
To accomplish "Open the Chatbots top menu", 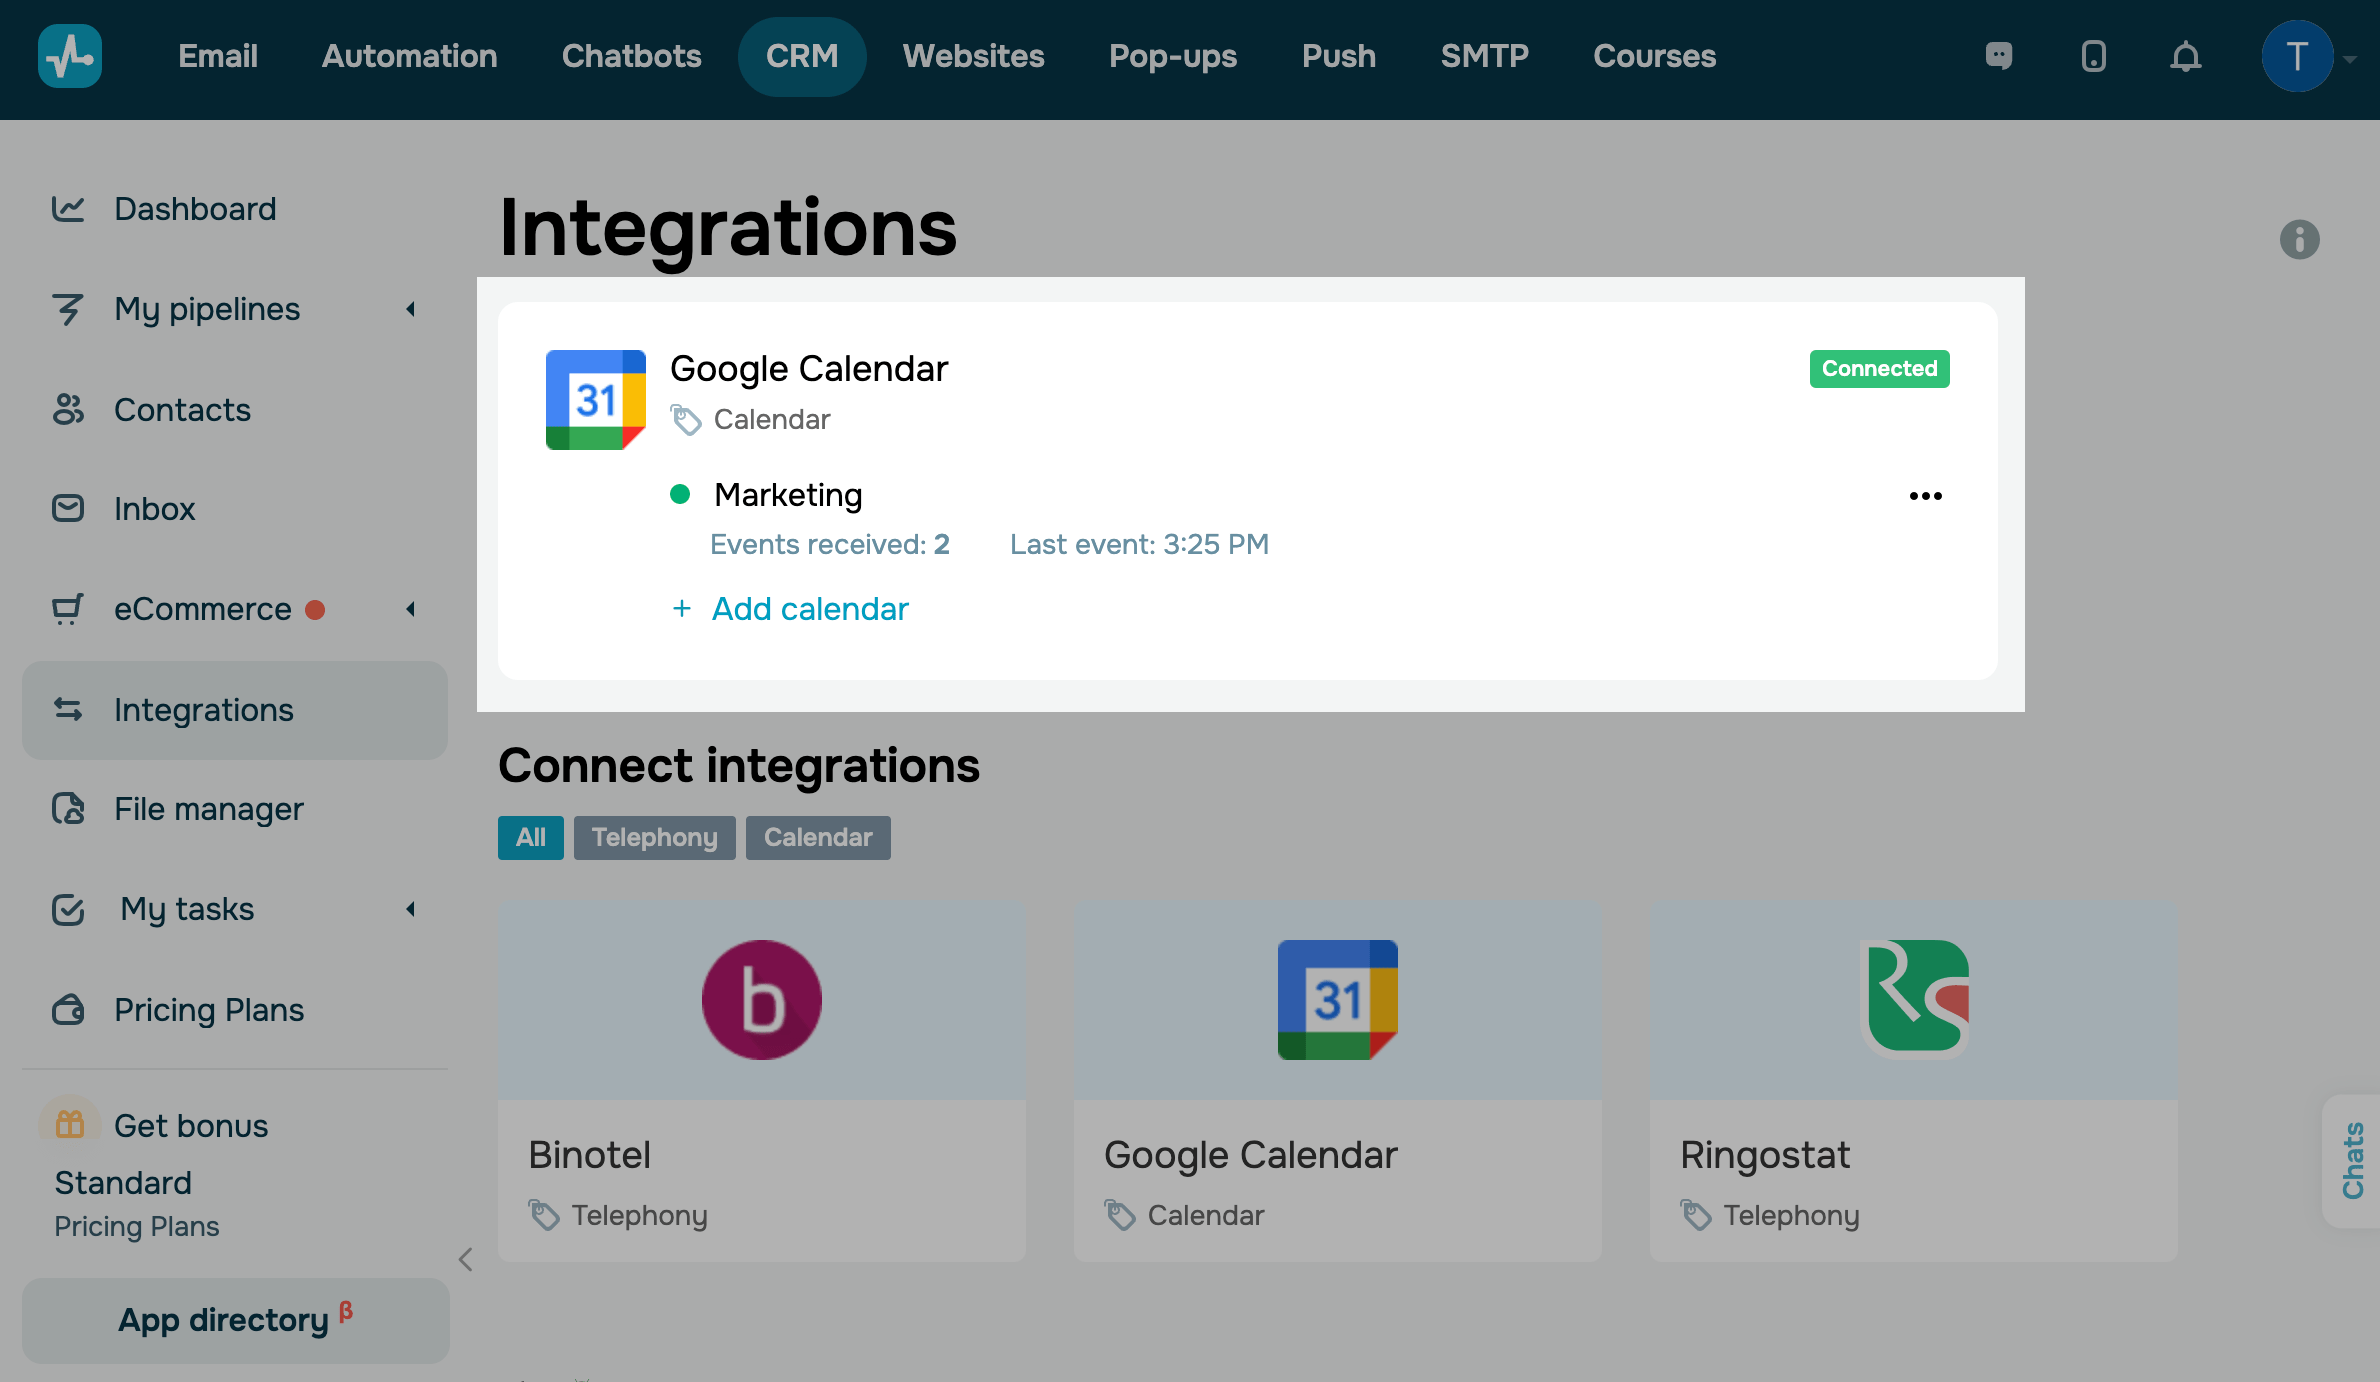I will (x=631, y=56).
